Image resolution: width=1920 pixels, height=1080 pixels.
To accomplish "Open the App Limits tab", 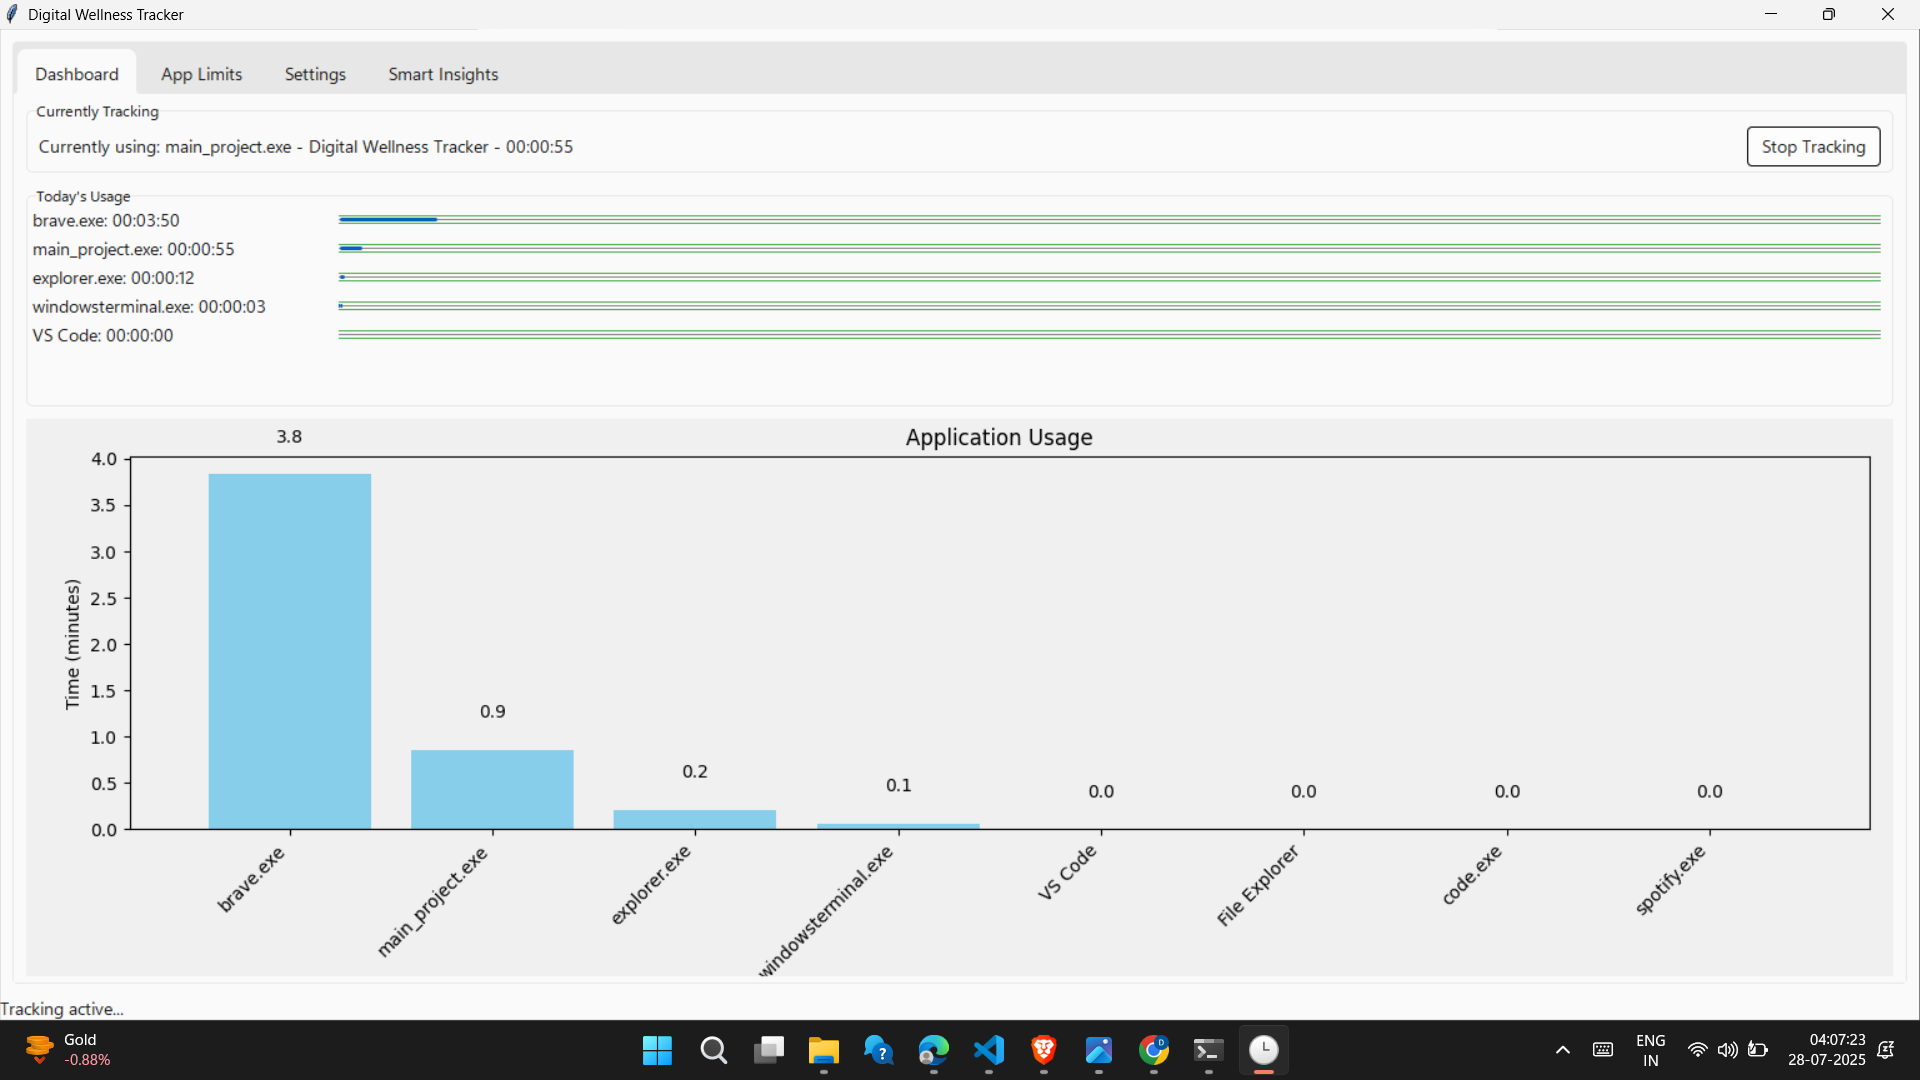I will 201,74.
